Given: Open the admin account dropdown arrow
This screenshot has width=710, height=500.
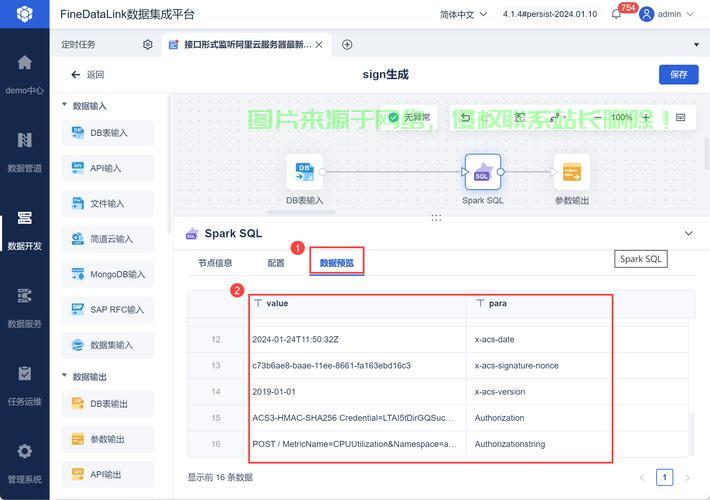Looking at the screenshot, I should (690, 14).
